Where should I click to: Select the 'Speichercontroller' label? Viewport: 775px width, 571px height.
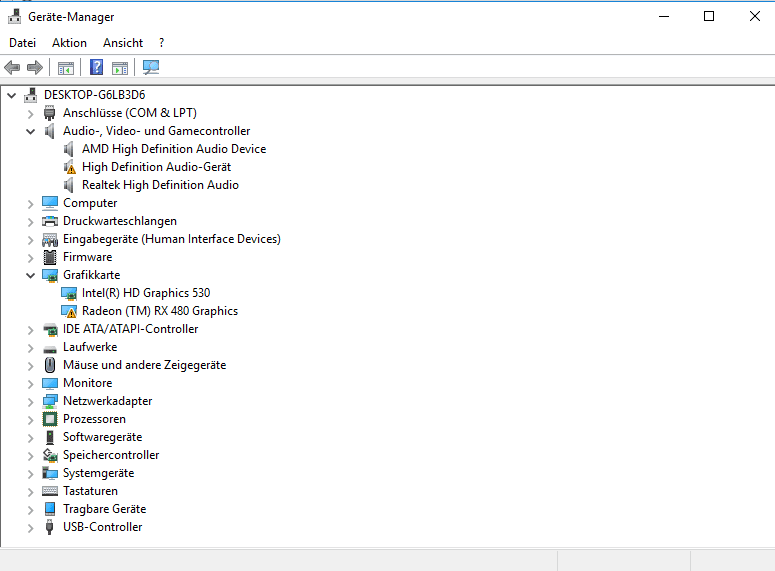click(111, 455)
